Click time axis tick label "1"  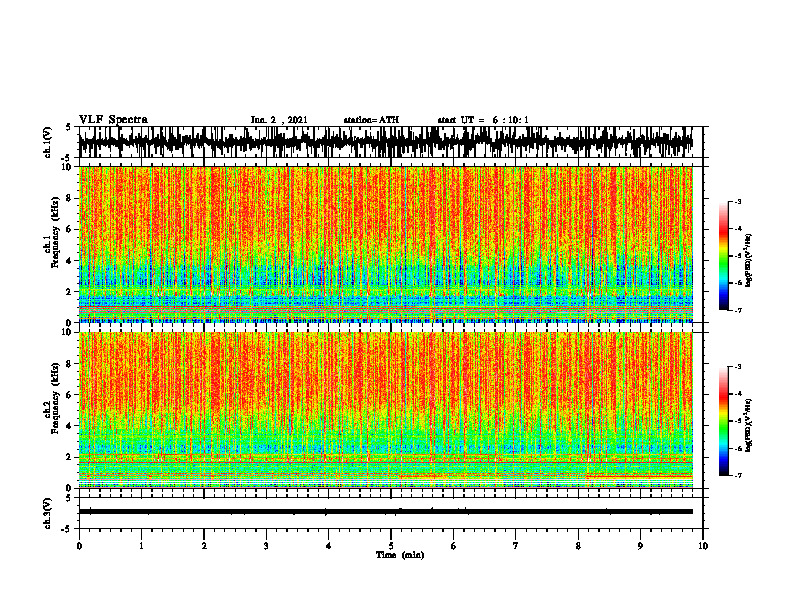(141, 546)
